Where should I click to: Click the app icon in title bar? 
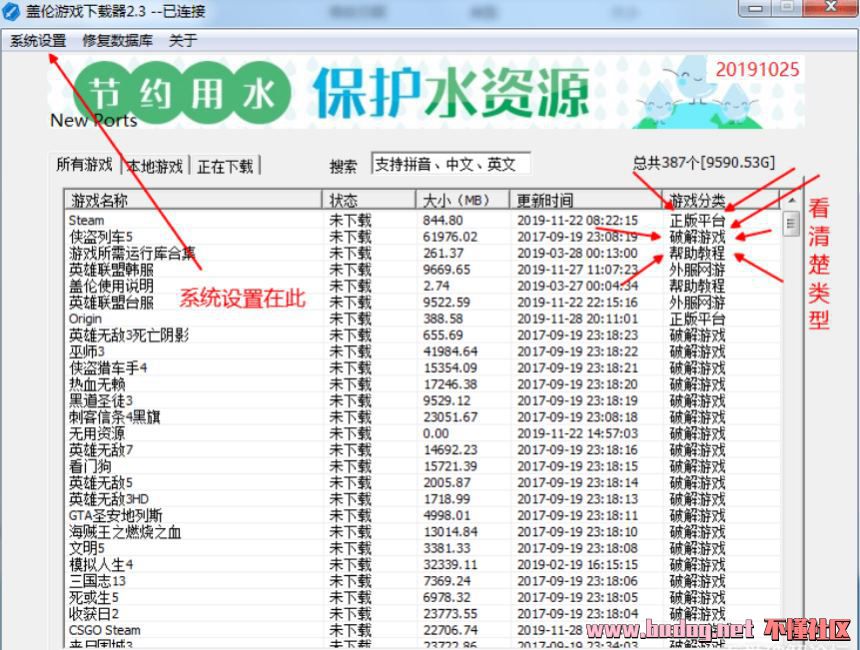[x=12, y=12]
